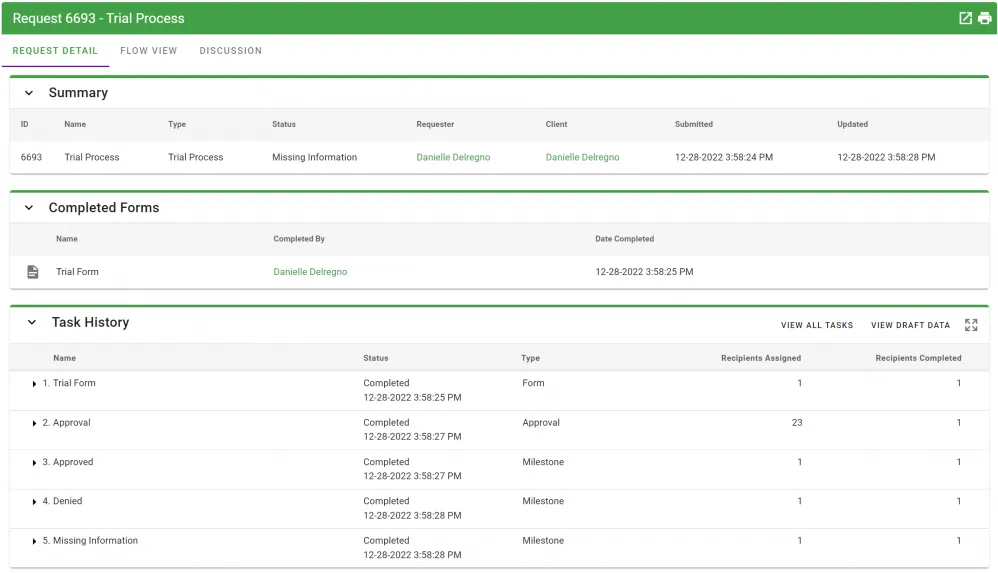This screenshot has height=573, width=998.
Task: Click the expand Task History fullscreen icon
Action: point(971,325)
